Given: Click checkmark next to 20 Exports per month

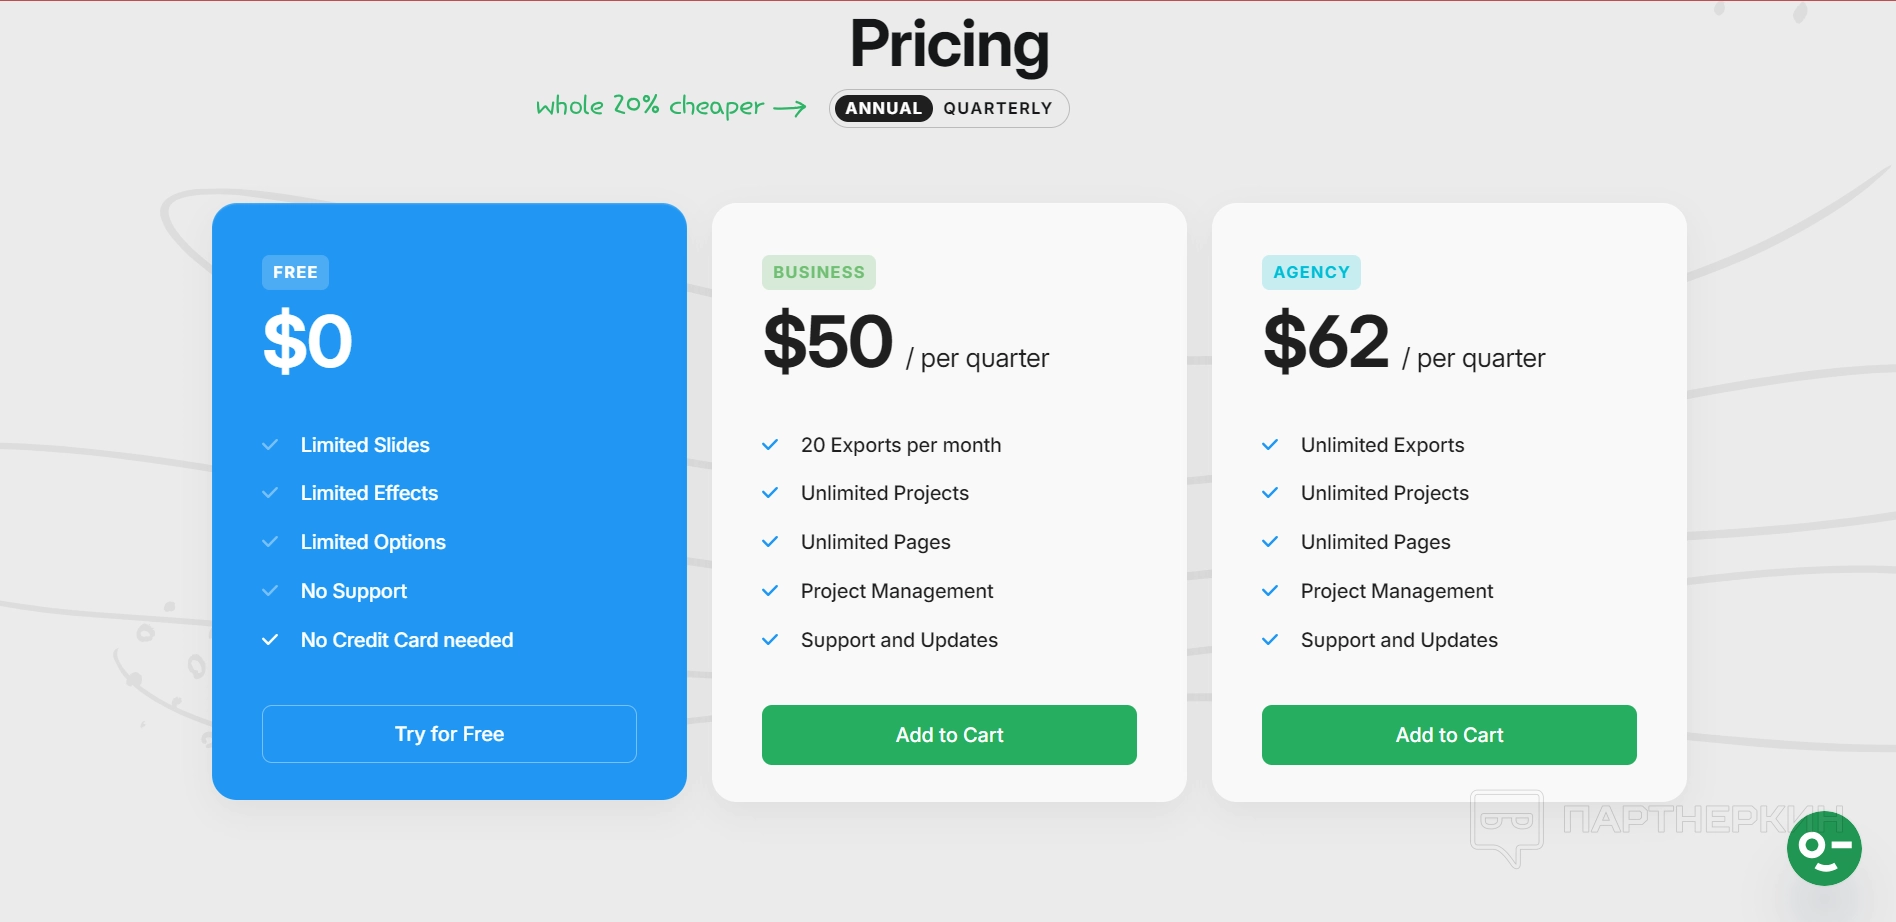Looking at the screenshot, I should 770,445.
